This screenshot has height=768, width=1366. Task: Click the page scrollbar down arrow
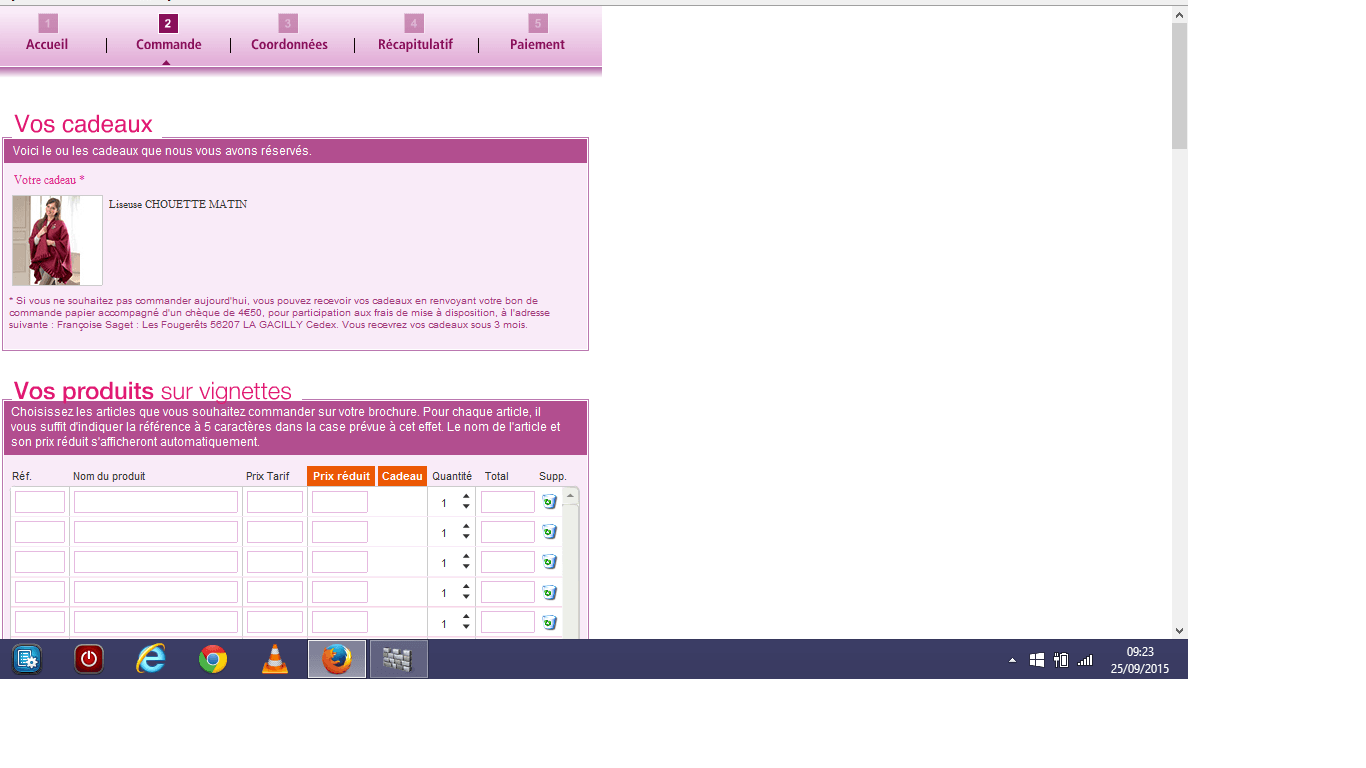[1180, 630]
